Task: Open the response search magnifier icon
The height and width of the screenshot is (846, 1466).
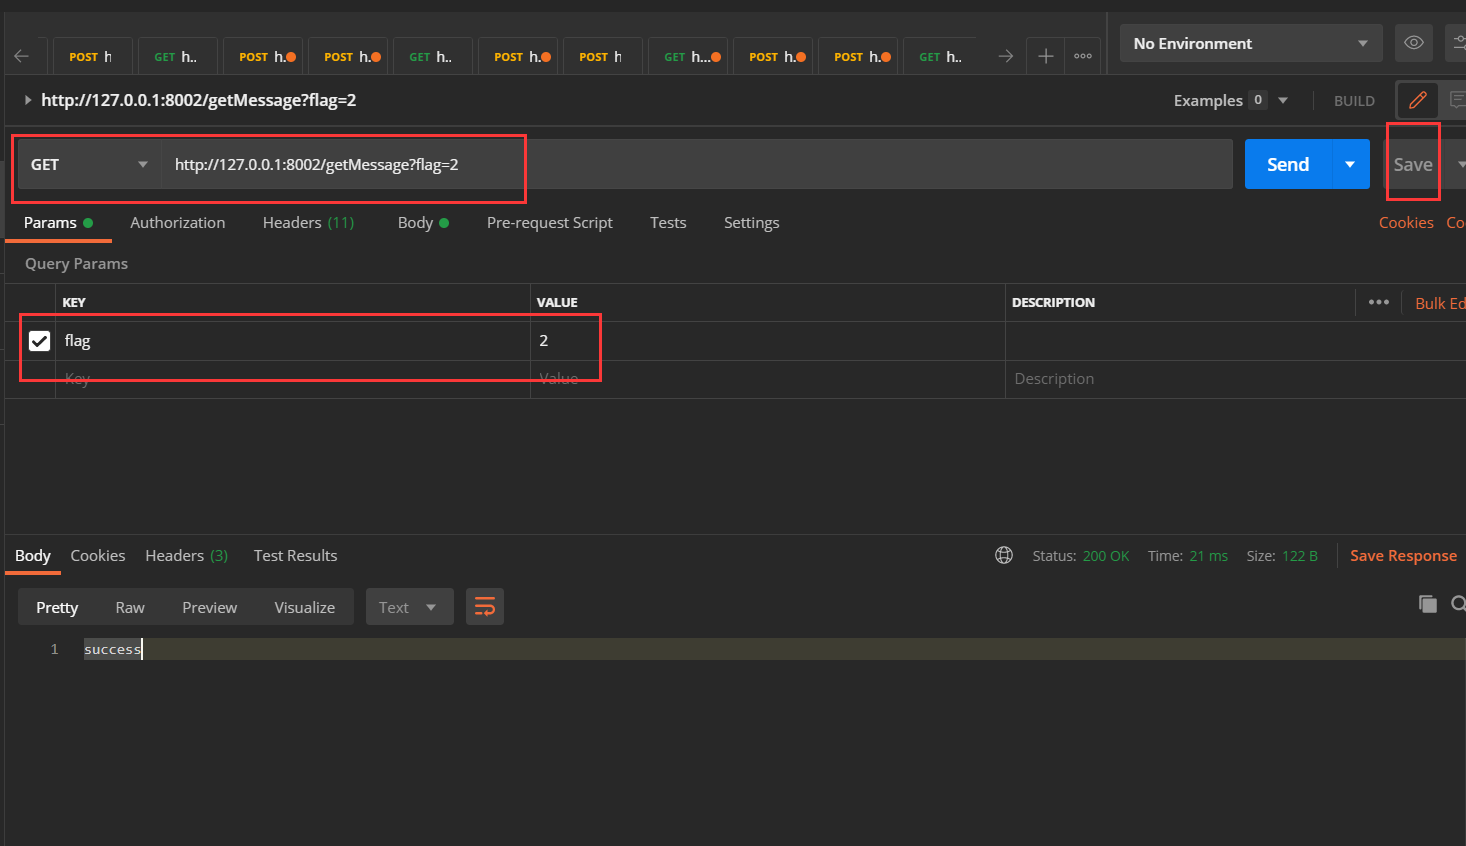Action: click(1458, 603)
